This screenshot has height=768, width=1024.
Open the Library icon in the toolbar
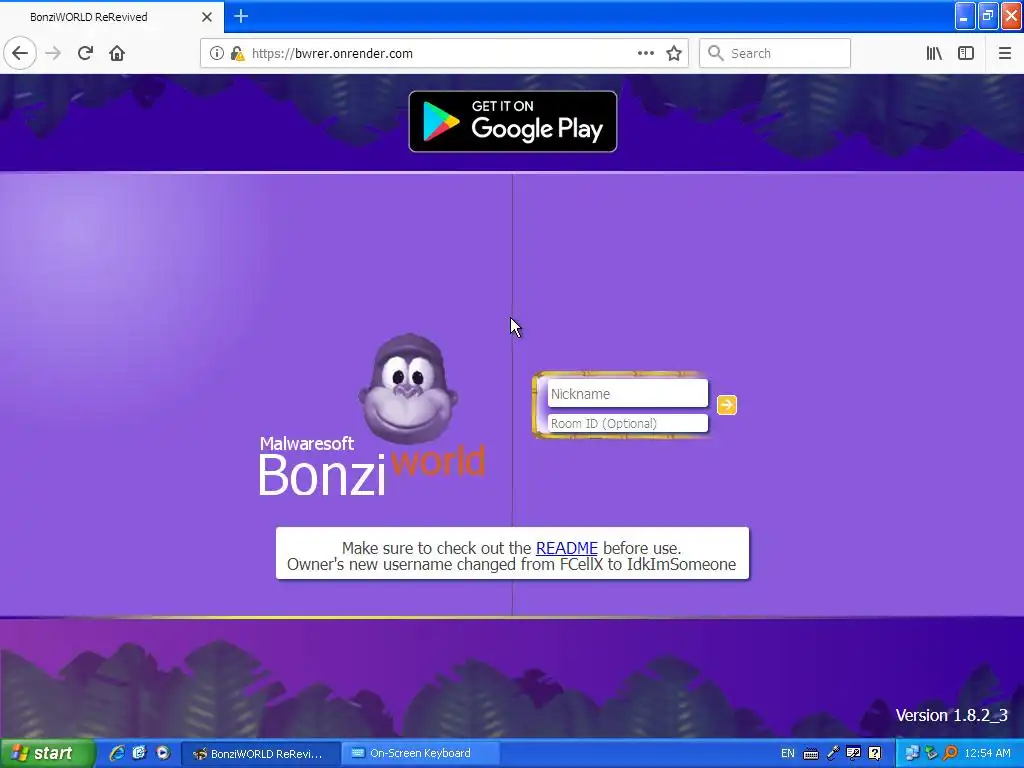coord(934,53)
